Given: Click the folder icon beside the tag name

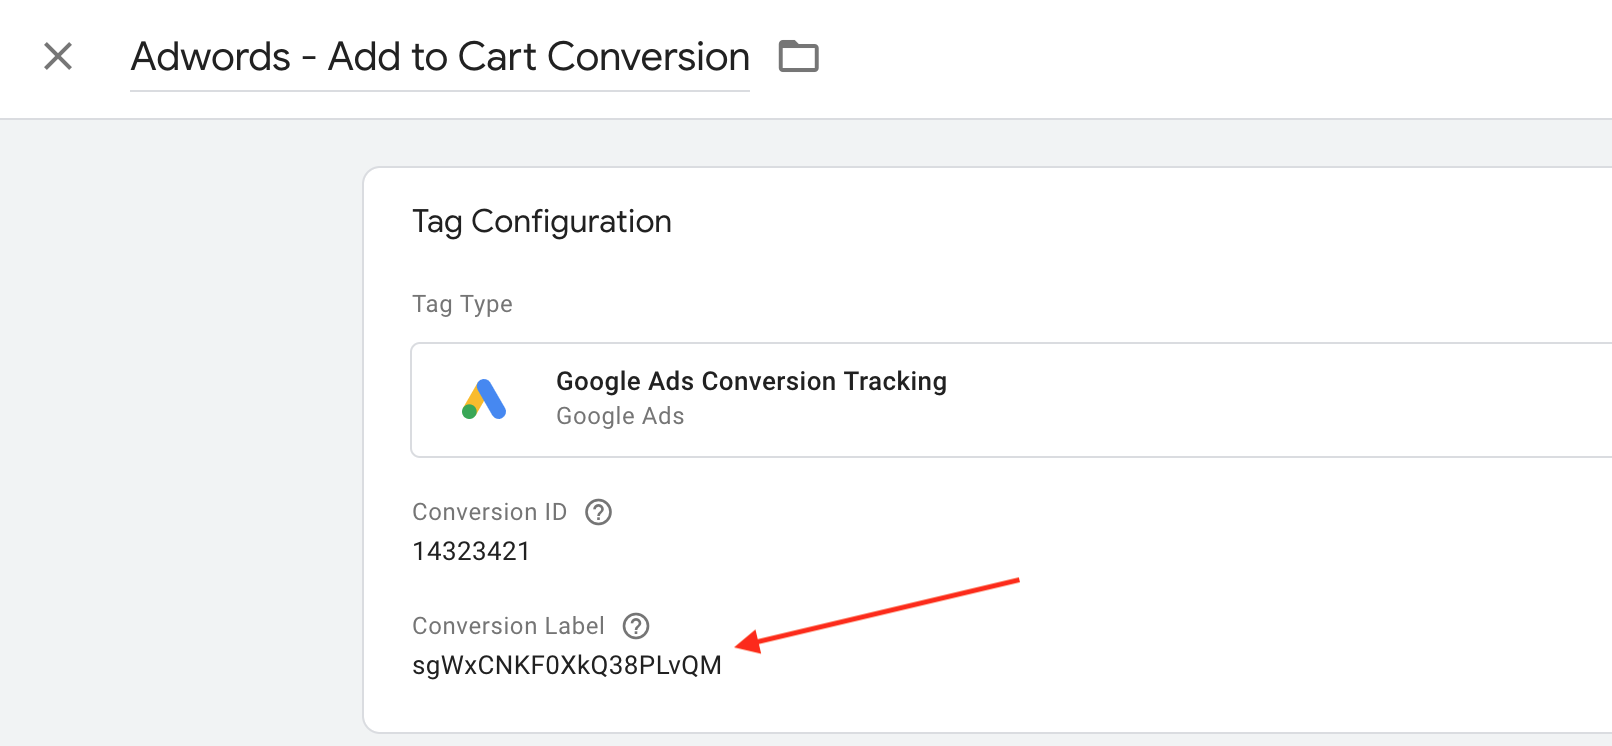Looking at the screenshot, I should click(x=799, y=56).
